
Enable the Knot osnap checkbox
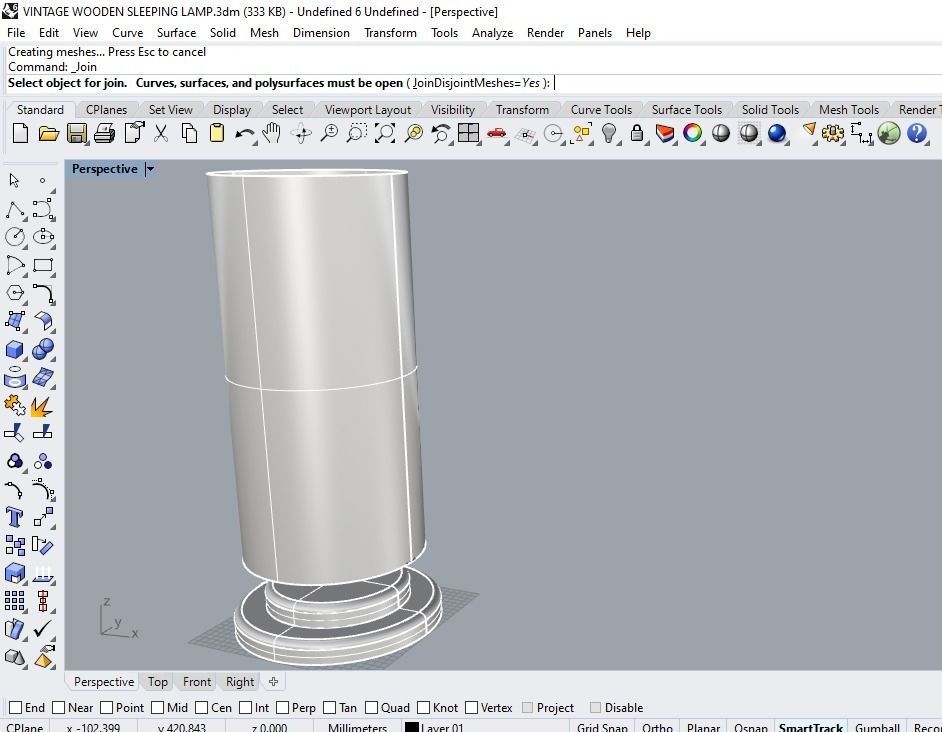coord(424,707)
